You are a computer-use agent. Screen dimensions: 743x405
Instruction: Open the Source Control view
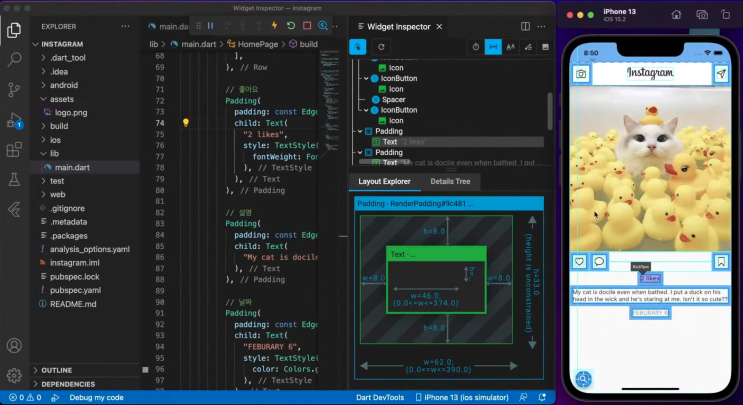(x=14, y=89)
